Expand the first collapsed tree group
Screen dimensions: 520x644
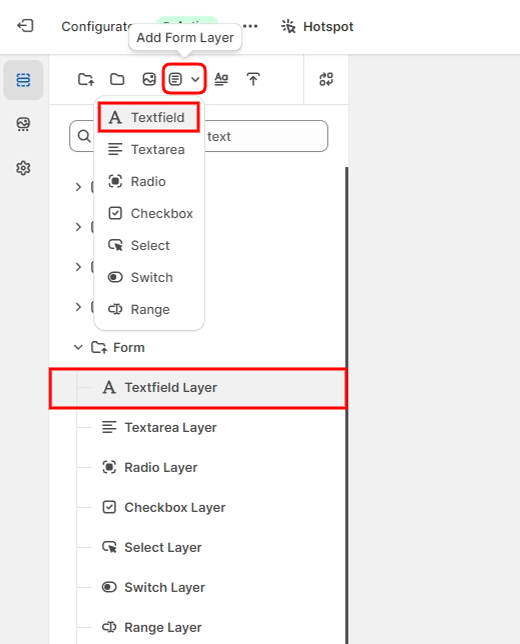tap(78, 187)
